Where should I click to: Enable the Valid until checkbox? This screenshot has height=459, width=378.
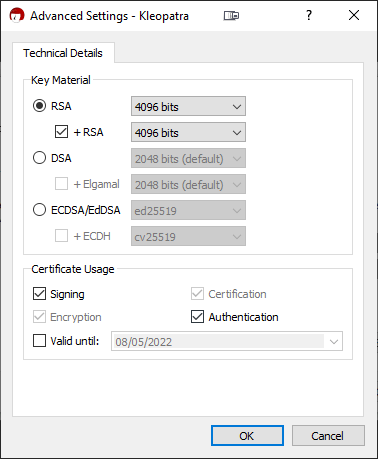(39, 341)
